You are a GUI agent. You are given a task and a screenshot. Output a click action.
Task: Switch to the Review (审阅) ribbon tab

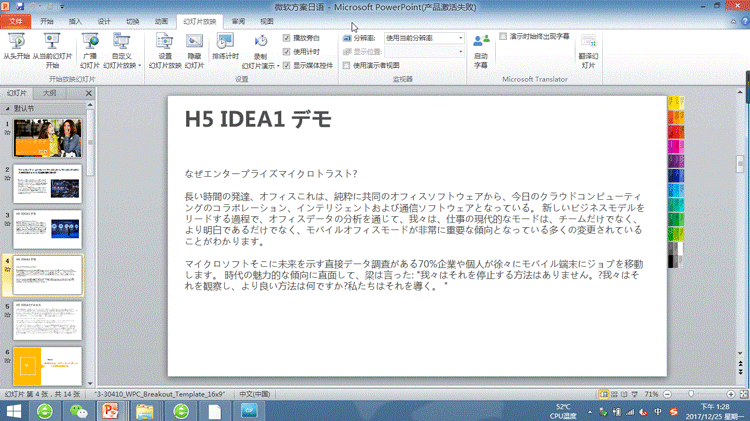tap(238, 22)
